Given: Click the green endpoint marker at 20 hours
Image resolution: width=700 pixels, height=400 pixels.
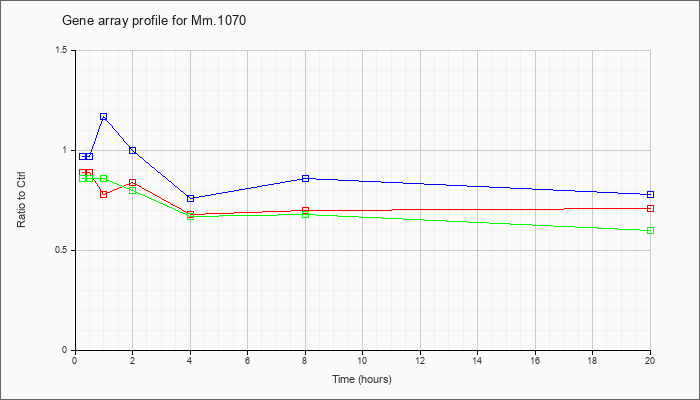Looking at the screenshot, I should click(x=650, y=230).
